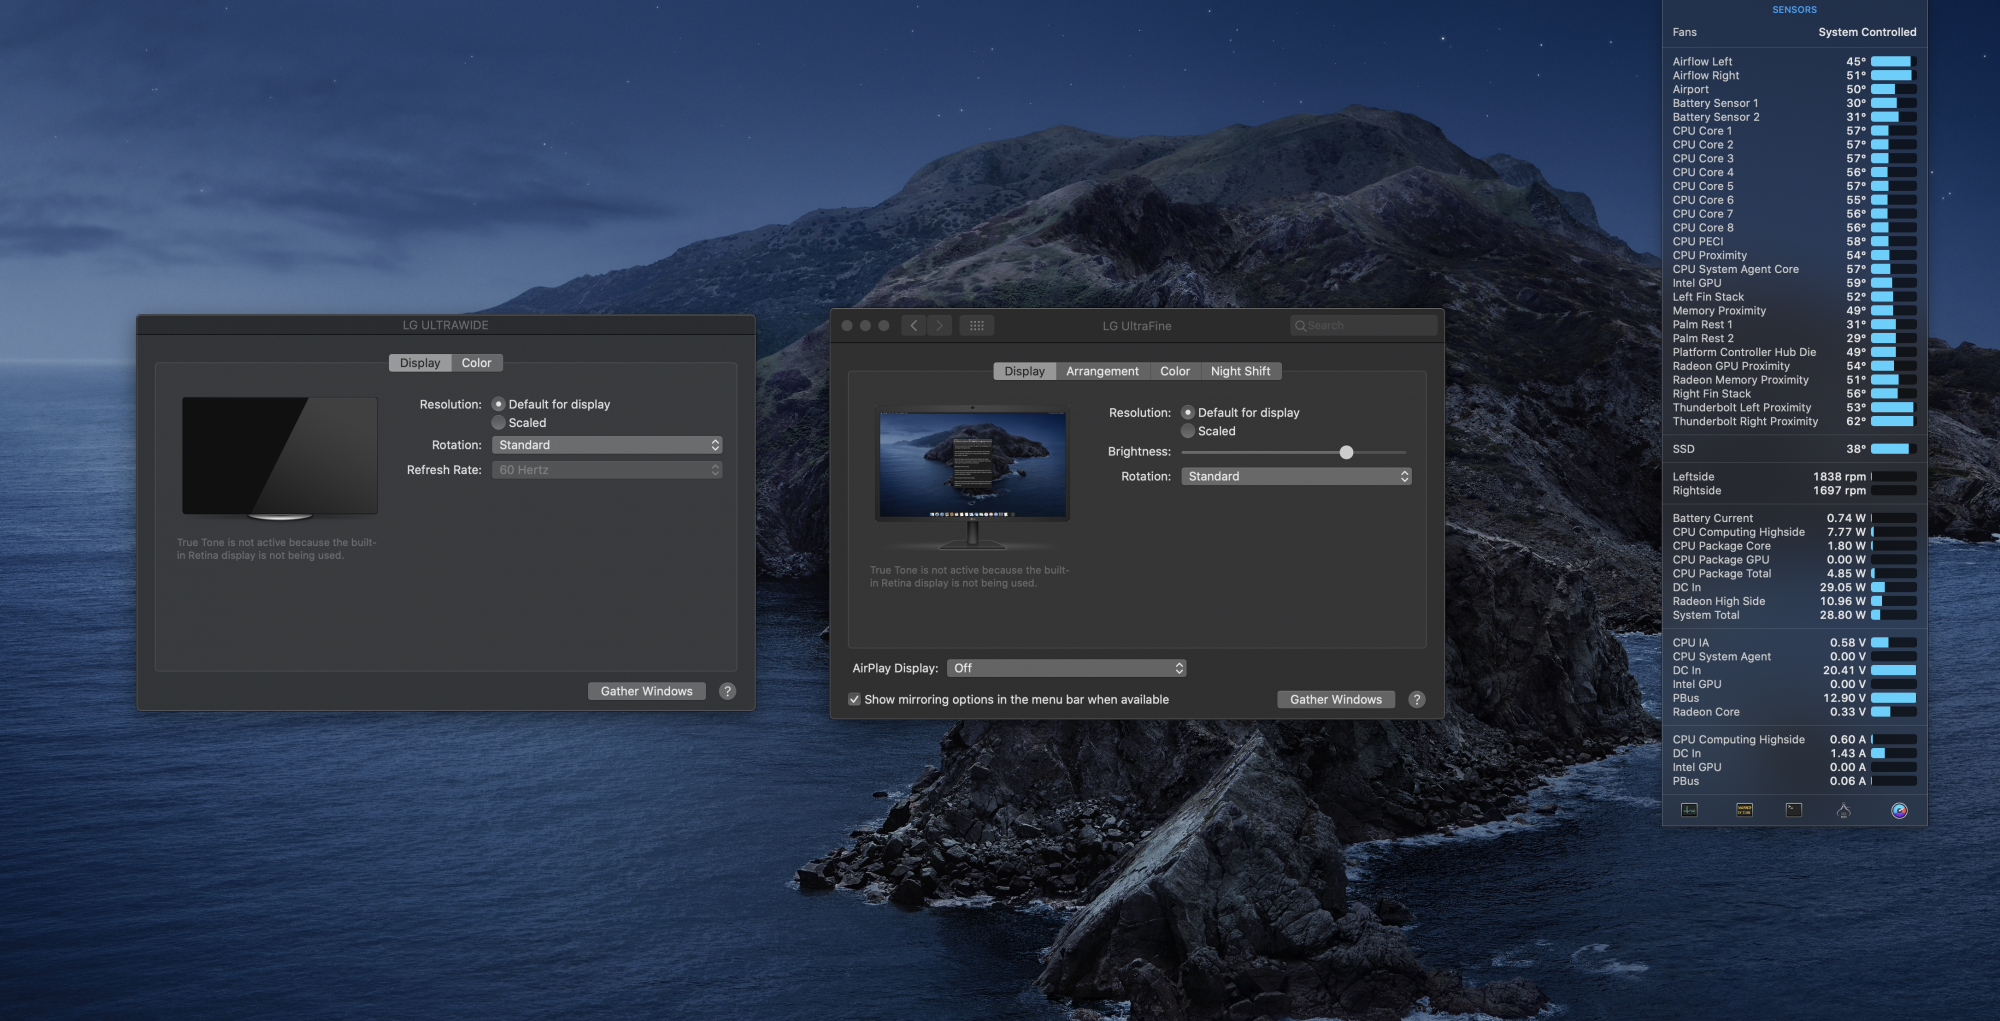Click the Search field in LG UltraFine
Image resolution: width=2000 pixels, height=1021 pixels.
click(1364, 325)
